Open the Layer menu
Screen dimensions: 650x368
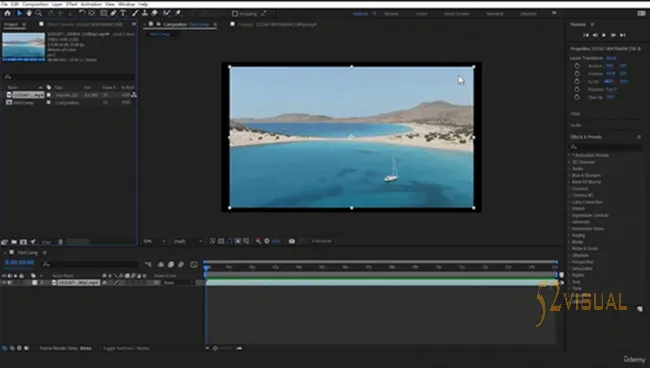pyautogui.click(x=57, y=4)
